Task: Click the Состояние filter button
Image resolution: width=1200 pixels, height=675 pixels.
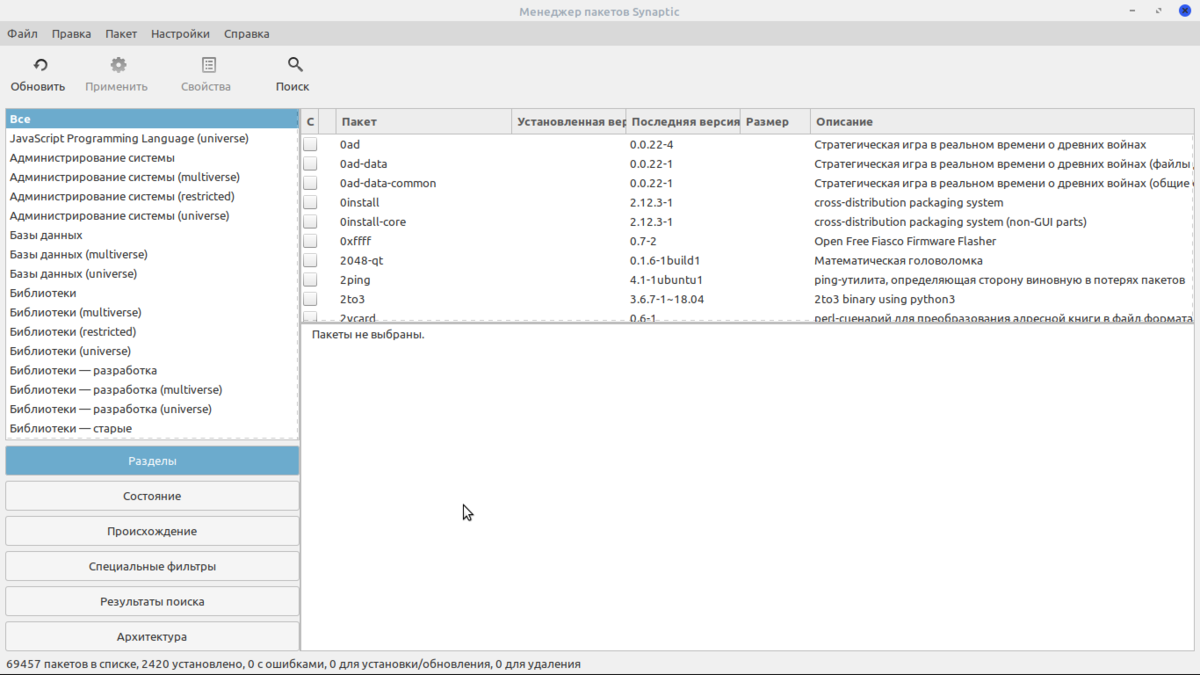Action: click(x=152, y=496)
